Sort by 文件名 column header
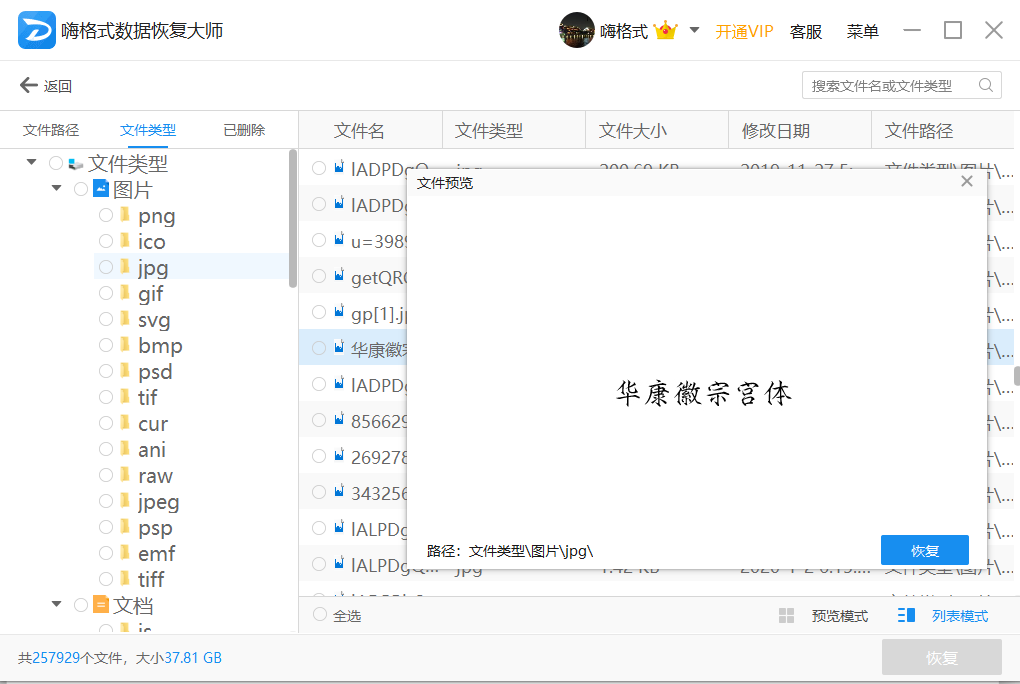Screen dimensions: 1020x684 coord(359,131)
